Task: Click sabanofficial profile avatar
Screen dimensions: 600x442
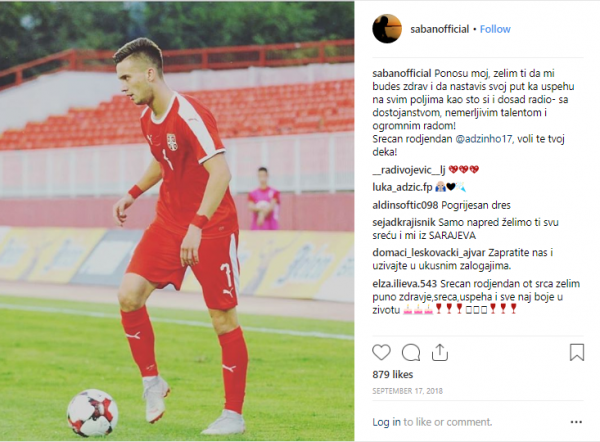Action: 387,29
